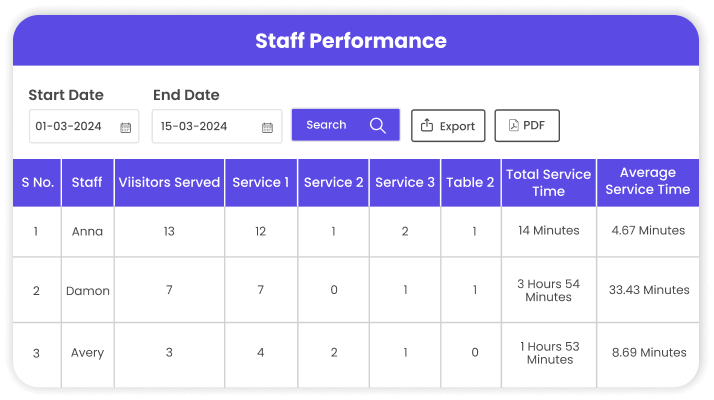
Task: Edit the End Date field
Action: point(200,127)
